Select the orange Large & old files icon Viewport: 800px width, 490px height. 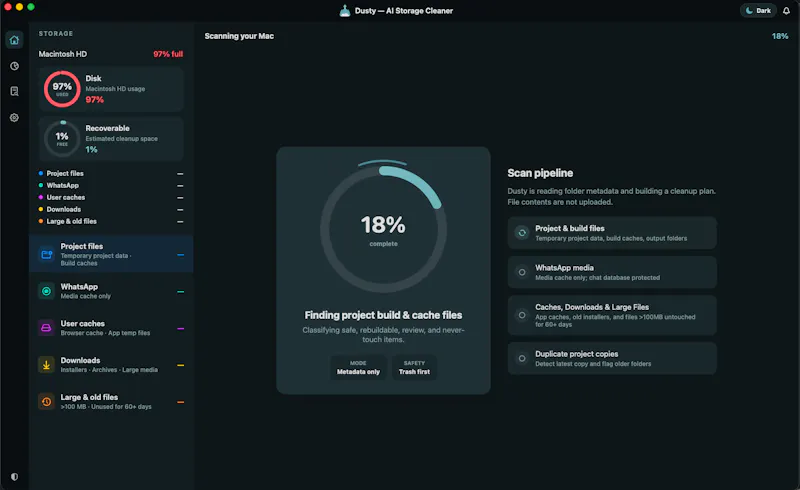[x=46, y=401]
